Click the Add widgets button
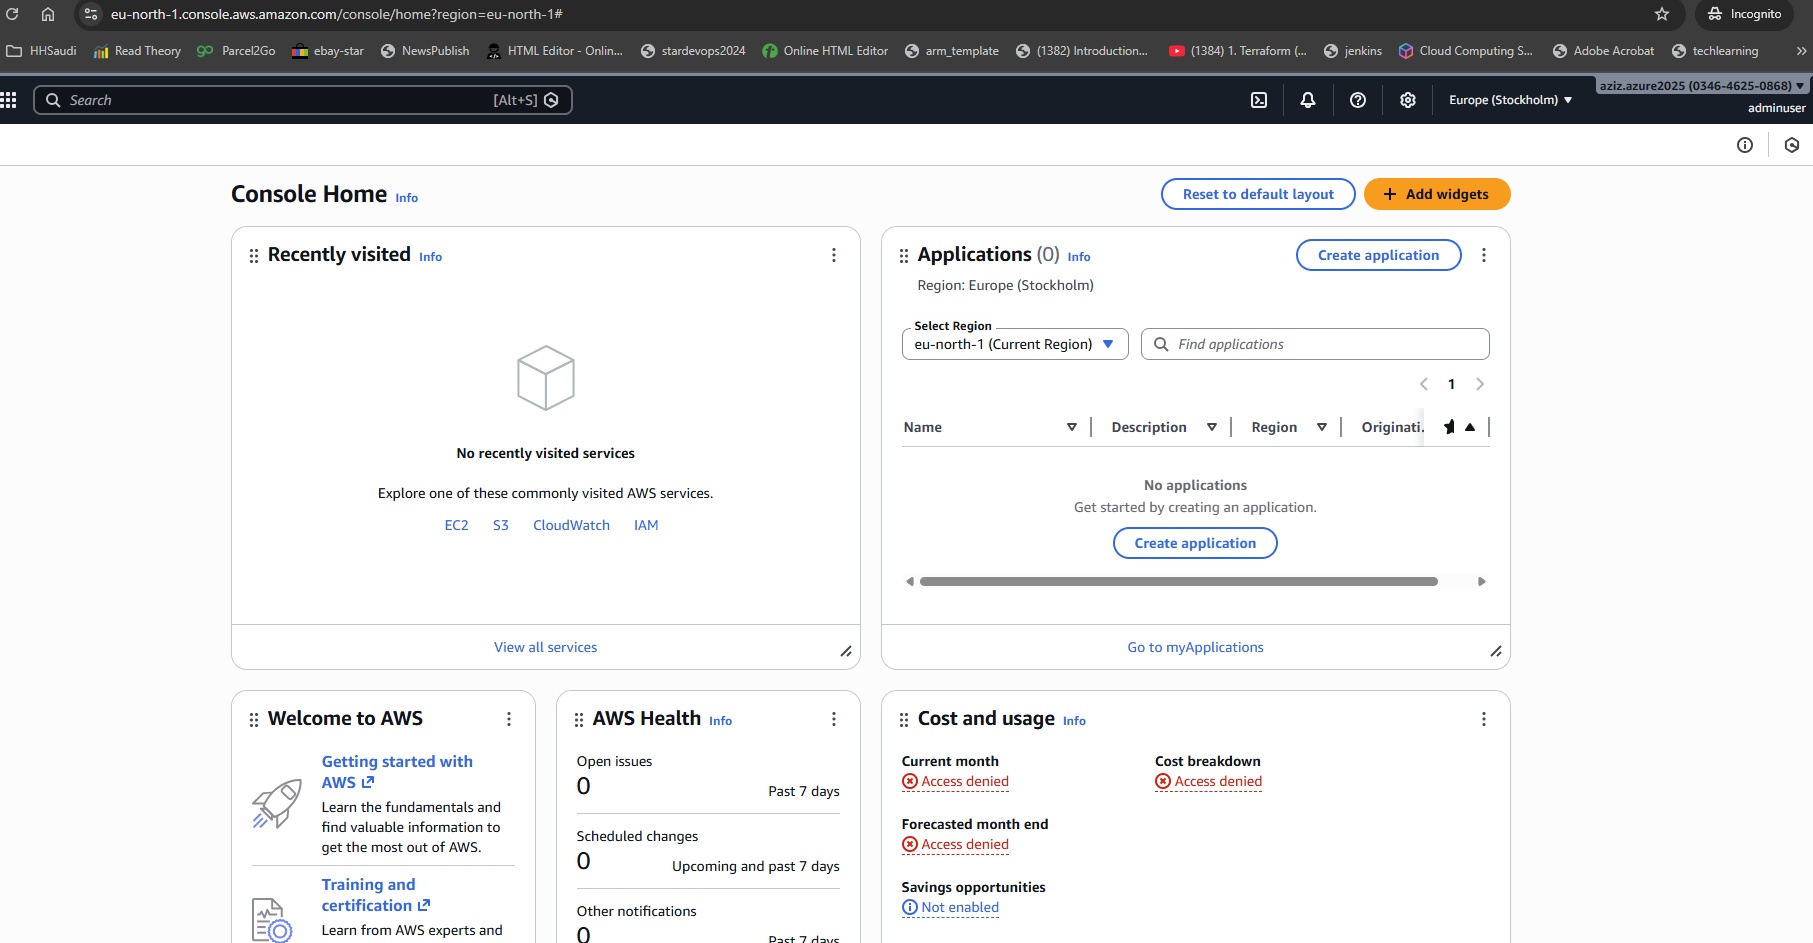This screenshot has width=1813, height=943. pyautogui.click(x=1436, y=194)
